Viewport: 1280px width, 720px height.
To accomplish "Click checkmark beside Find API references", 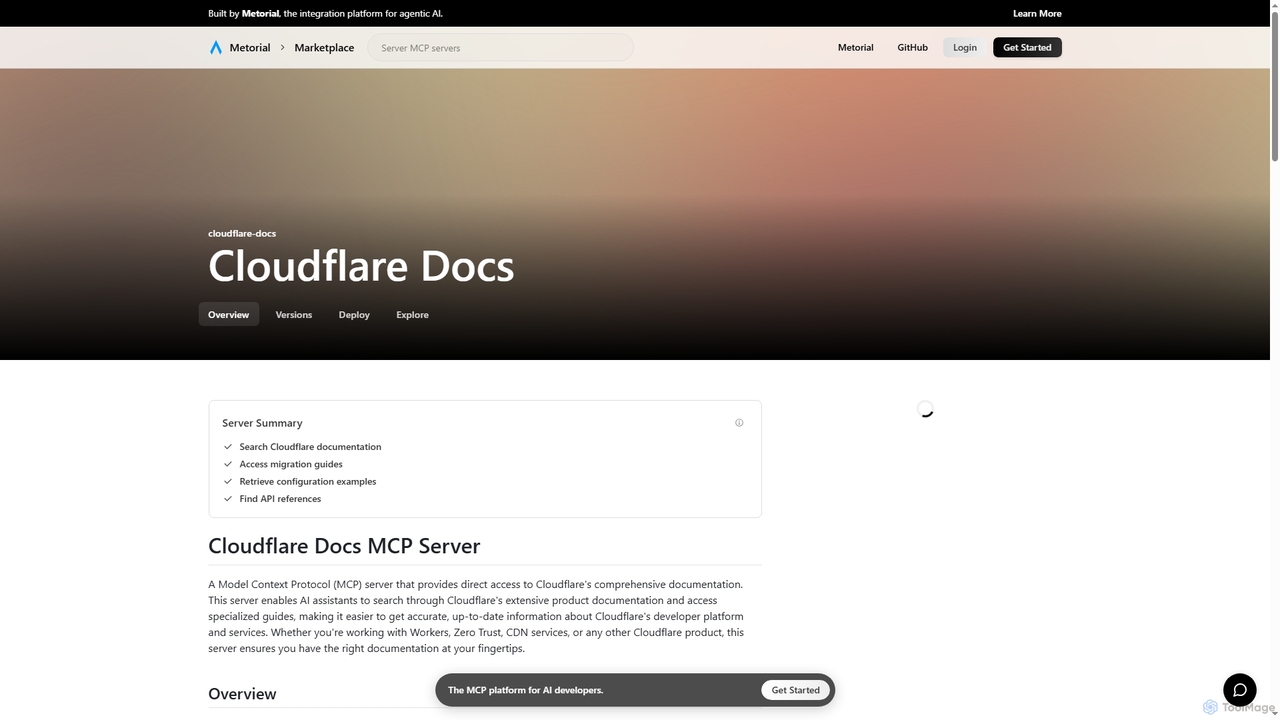I will click(228, 499).
